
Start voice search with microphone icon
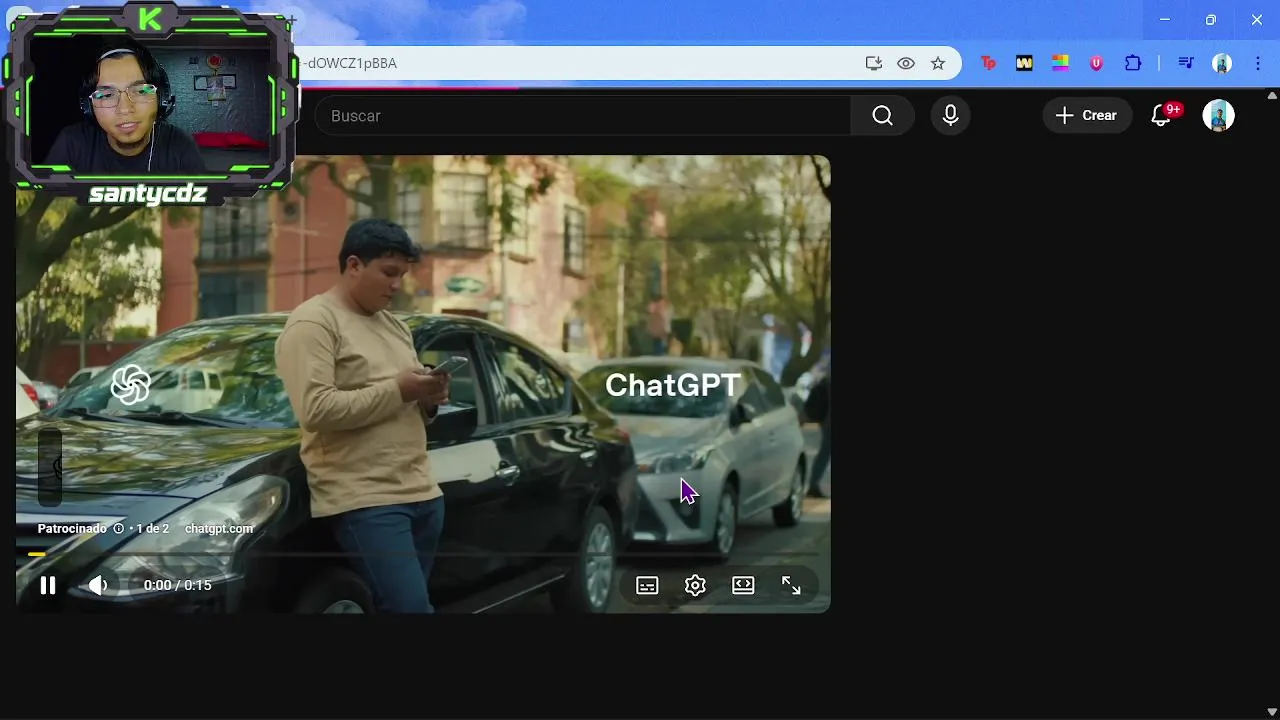tap(950, 116)
